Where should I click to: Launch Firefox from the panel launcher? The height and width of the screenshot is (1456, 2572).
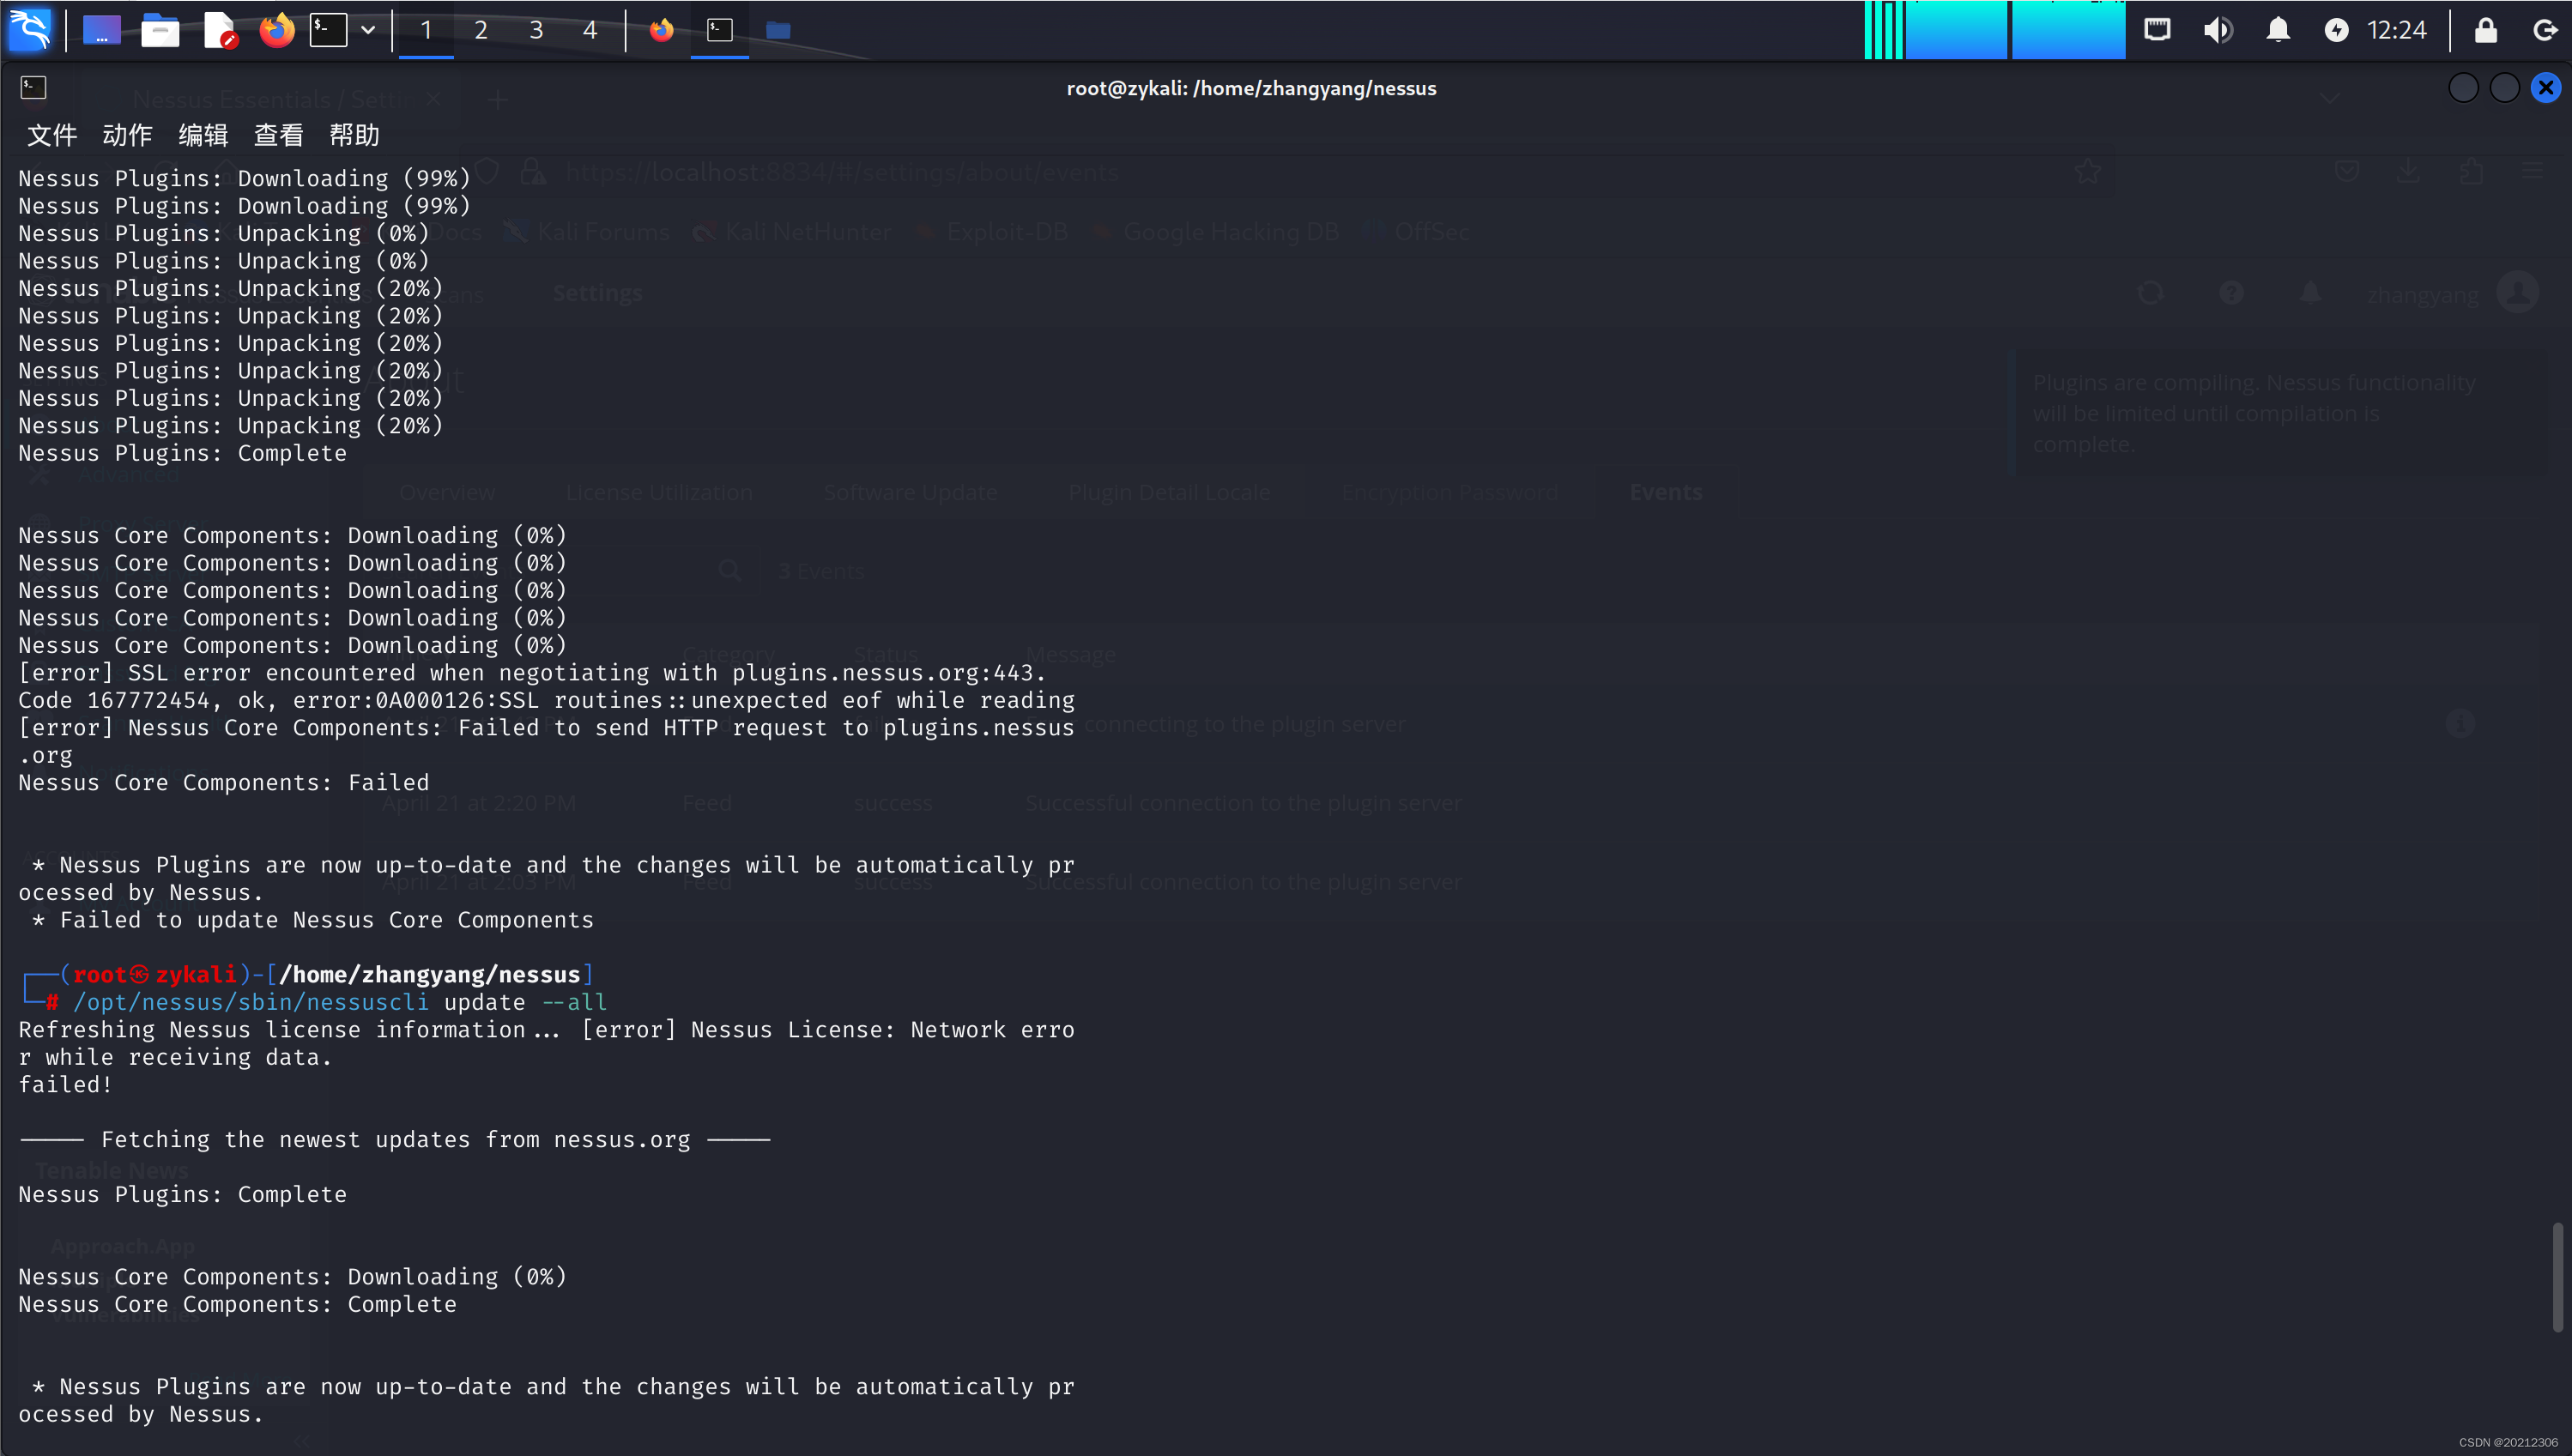point(277,30)
